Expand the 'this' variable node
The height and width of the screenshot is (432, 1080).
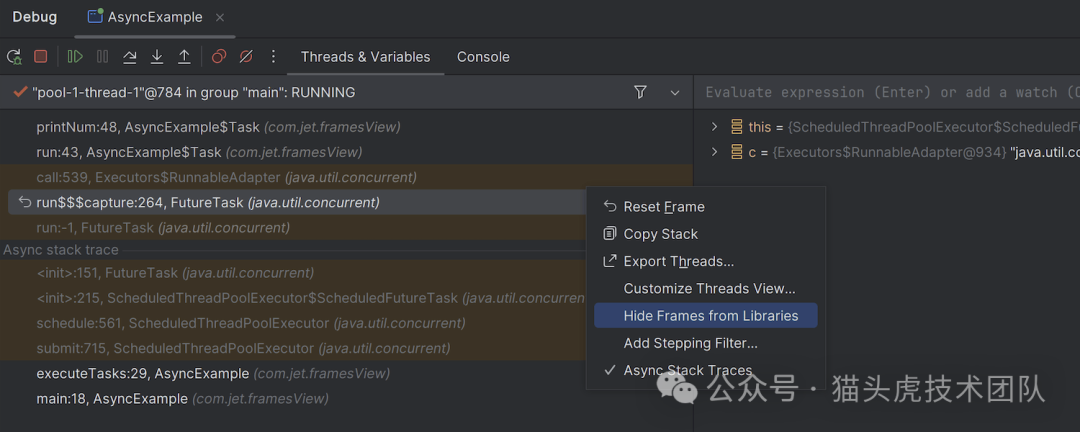pos(714,127)
